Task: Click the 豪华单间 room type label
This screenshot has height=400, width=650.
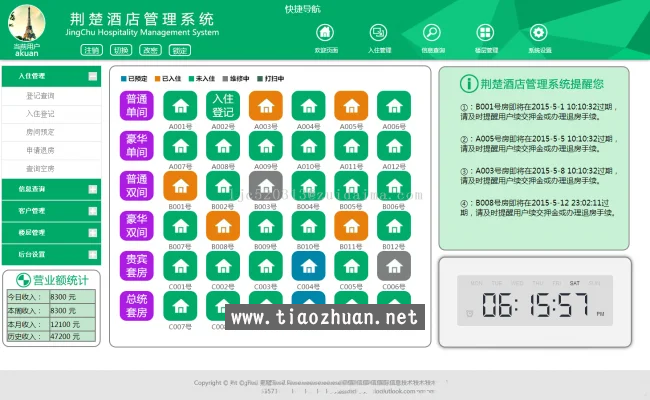Action: pyautogui.click(x=137, y=146)
